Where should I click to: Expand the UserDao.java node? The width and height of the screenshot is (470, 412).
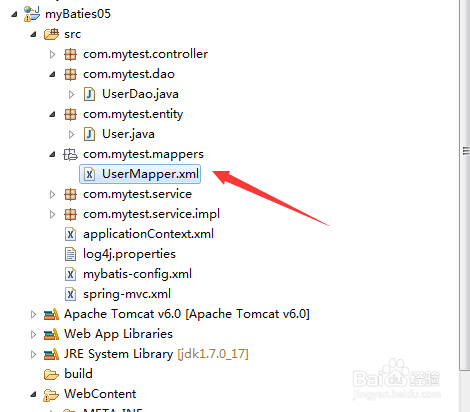(x=71, y=94)
